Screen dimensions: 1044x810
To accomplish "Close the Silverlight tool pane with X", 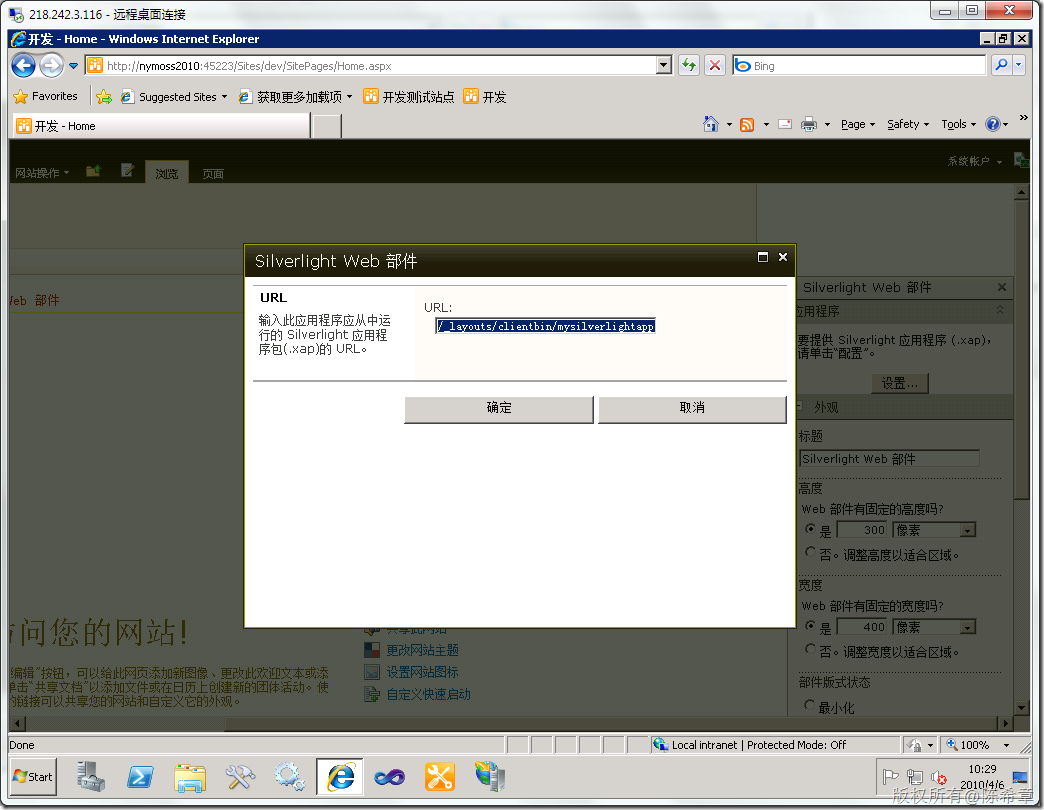I will tap(1001, 287).
